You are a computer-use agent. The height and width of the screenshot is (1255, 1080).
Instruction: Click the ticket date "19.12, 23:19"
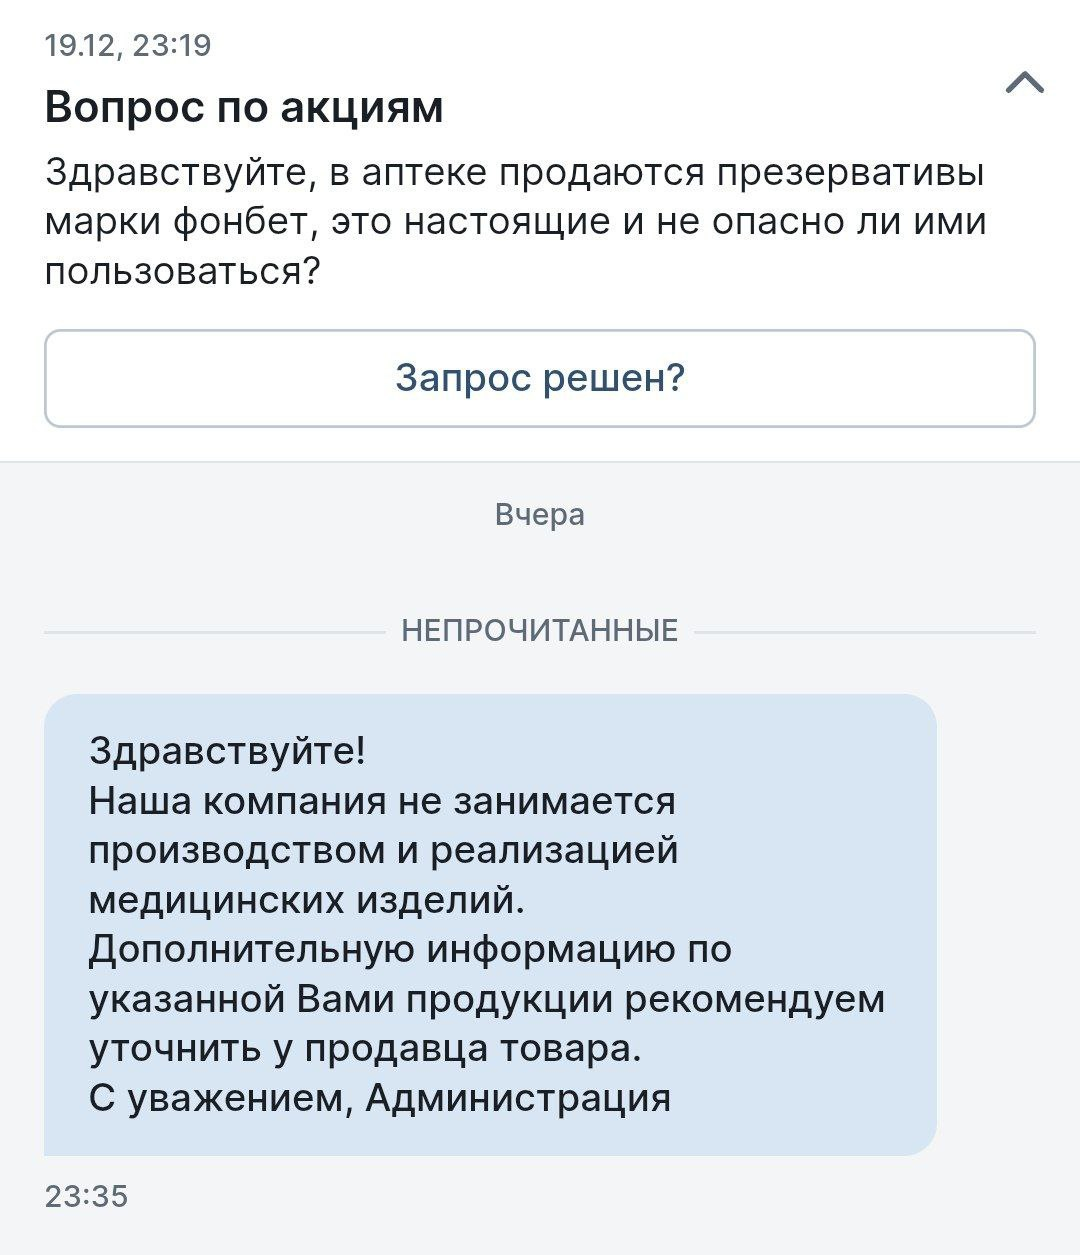point(128,45)
